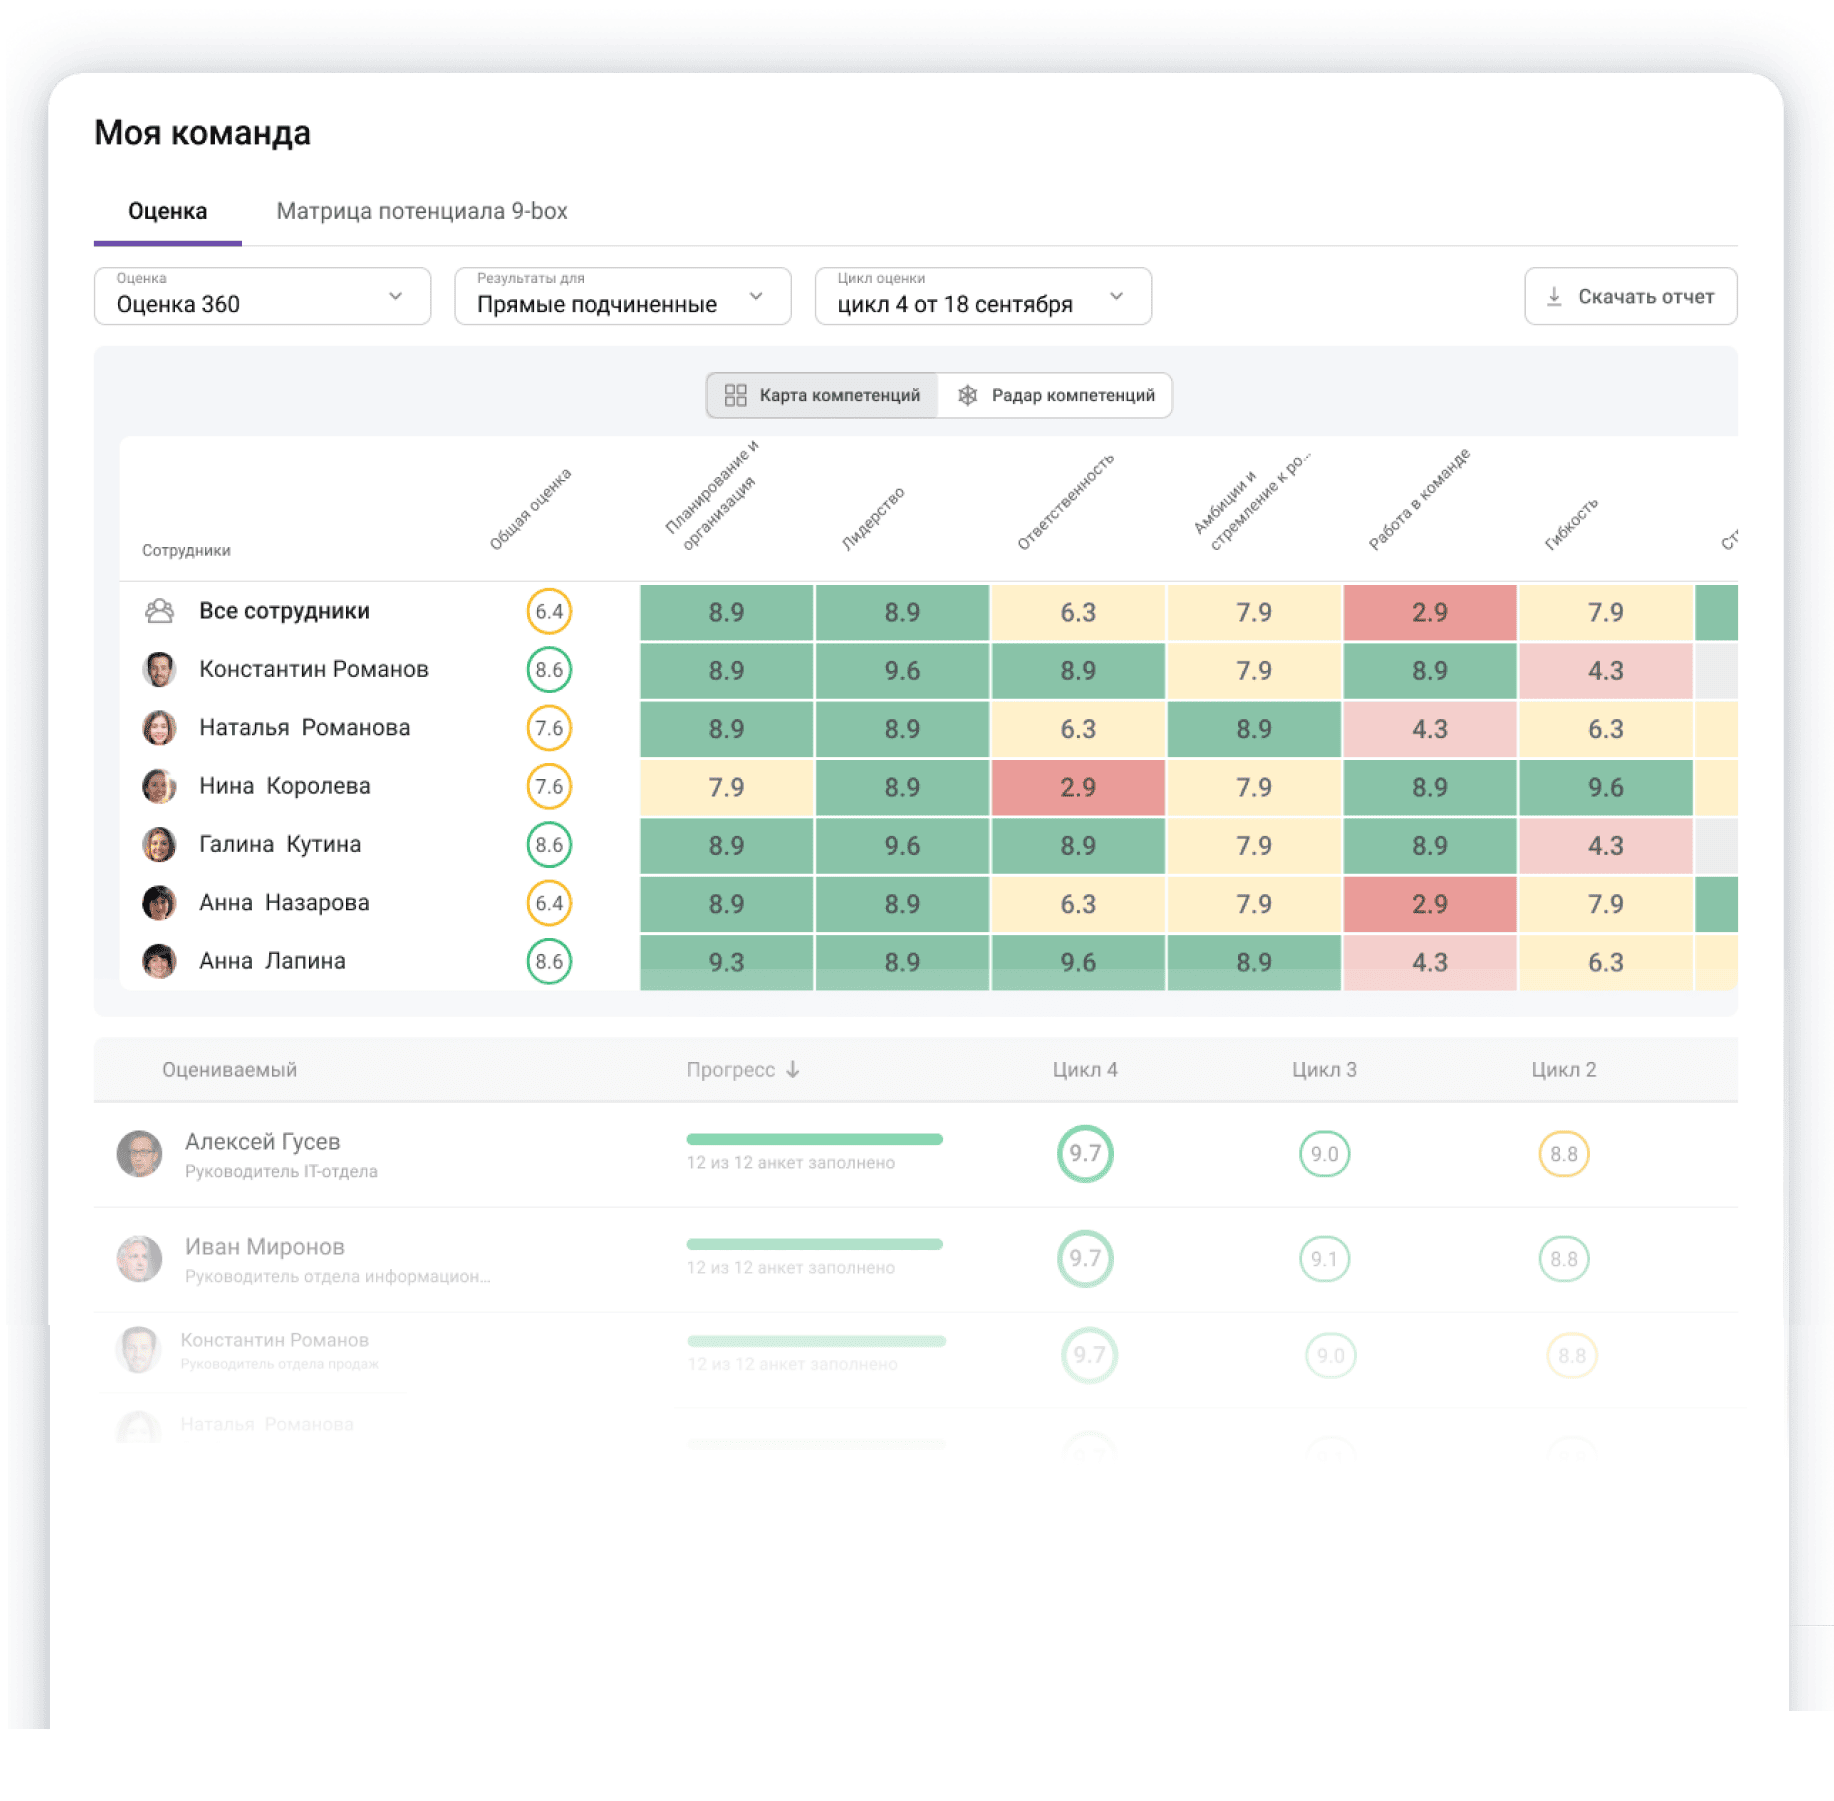Switch view to Карта компетенций
The width and height of the screenshot is (1834, 1801).
coord(822,396)
